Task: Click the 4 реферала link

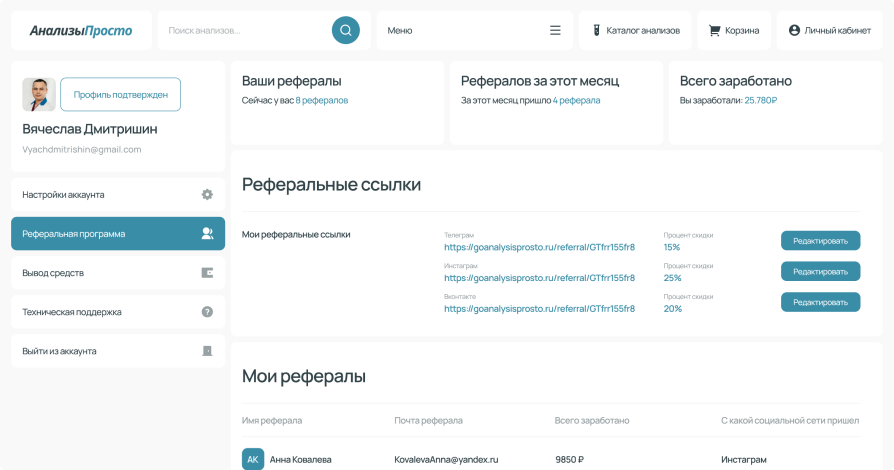Action: pos(576,100)
